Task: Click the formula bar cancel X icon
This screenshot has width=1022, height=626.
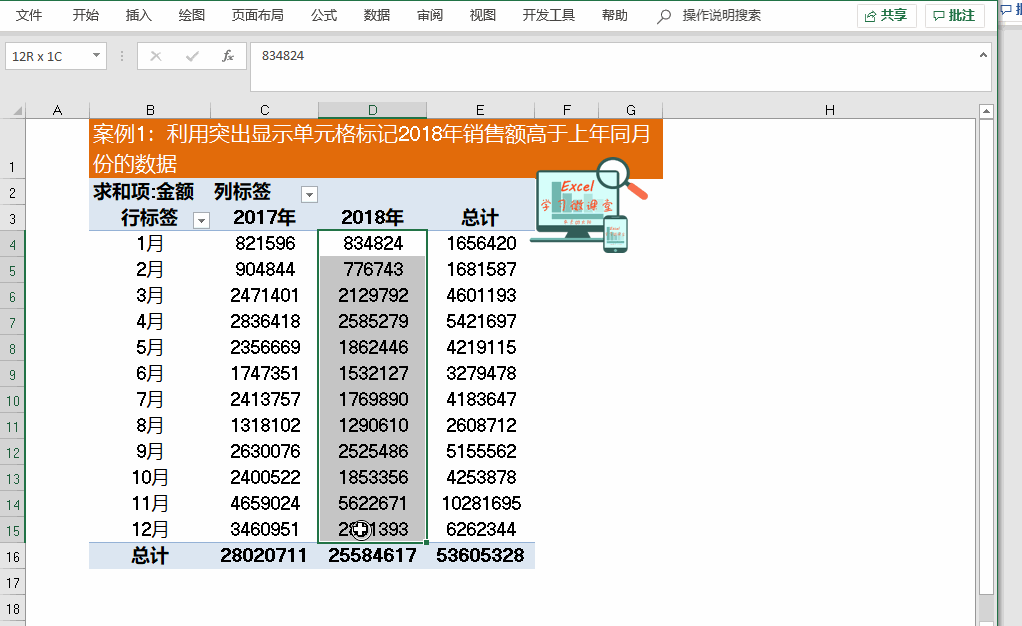Action: pos(156,56)
